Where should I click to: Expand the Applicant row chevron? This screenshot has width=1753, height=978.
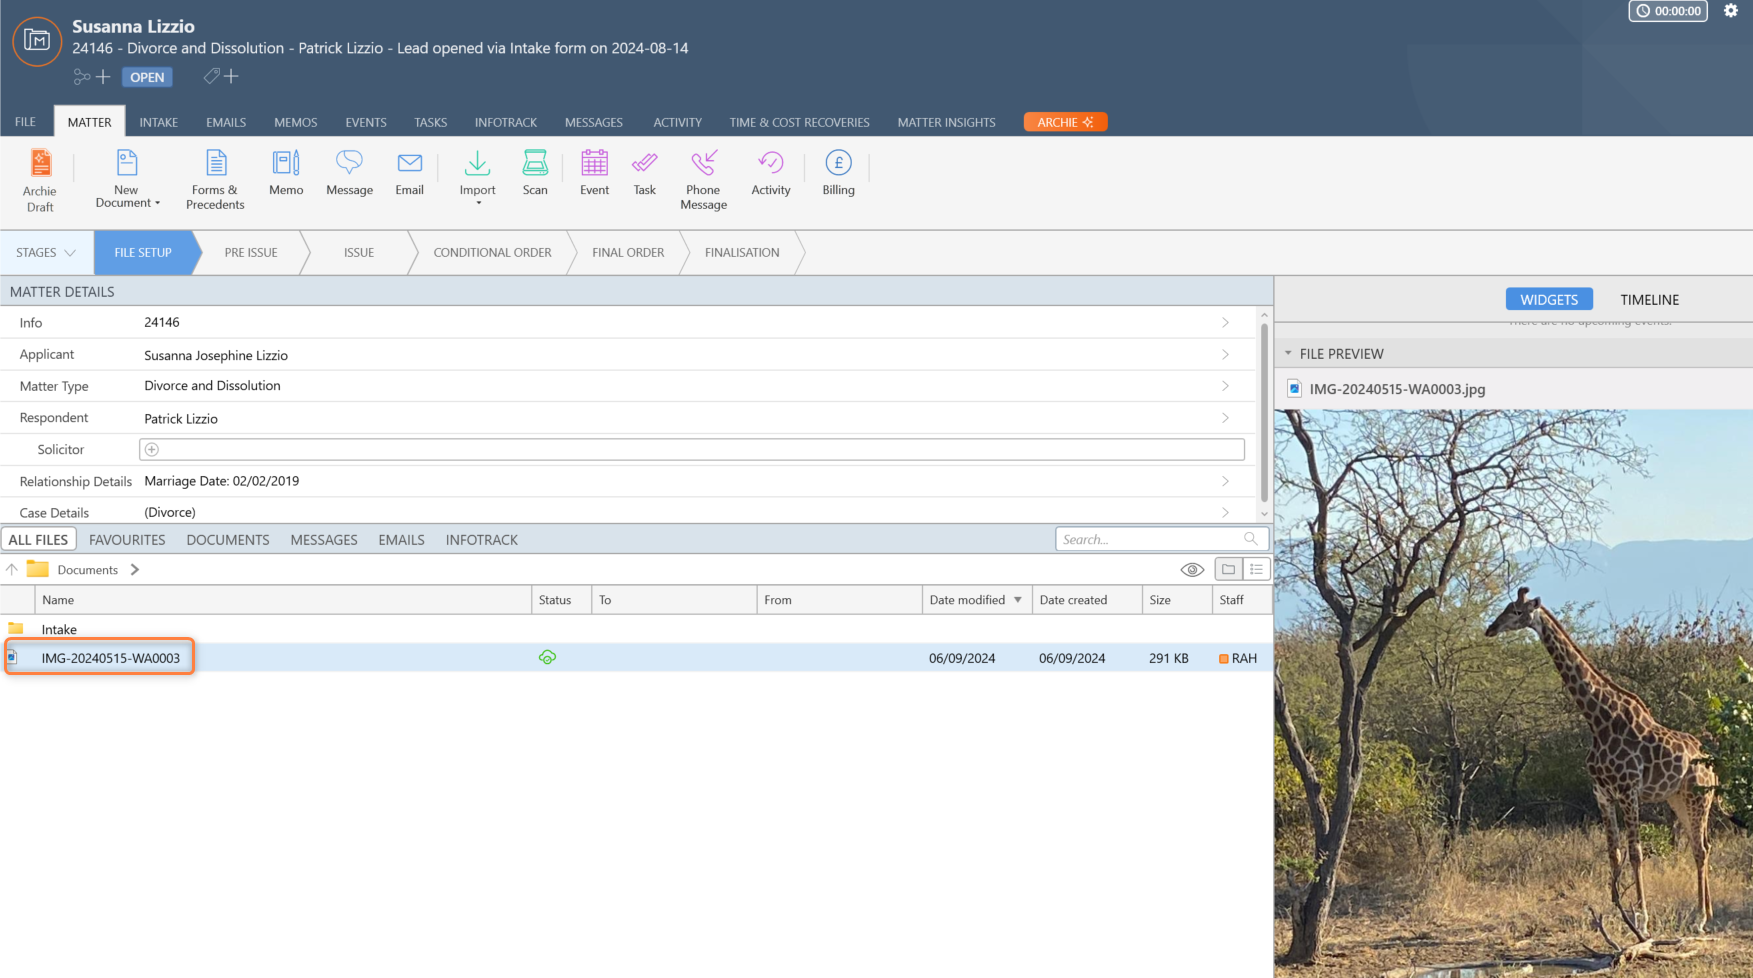[x=1225, y=354]
